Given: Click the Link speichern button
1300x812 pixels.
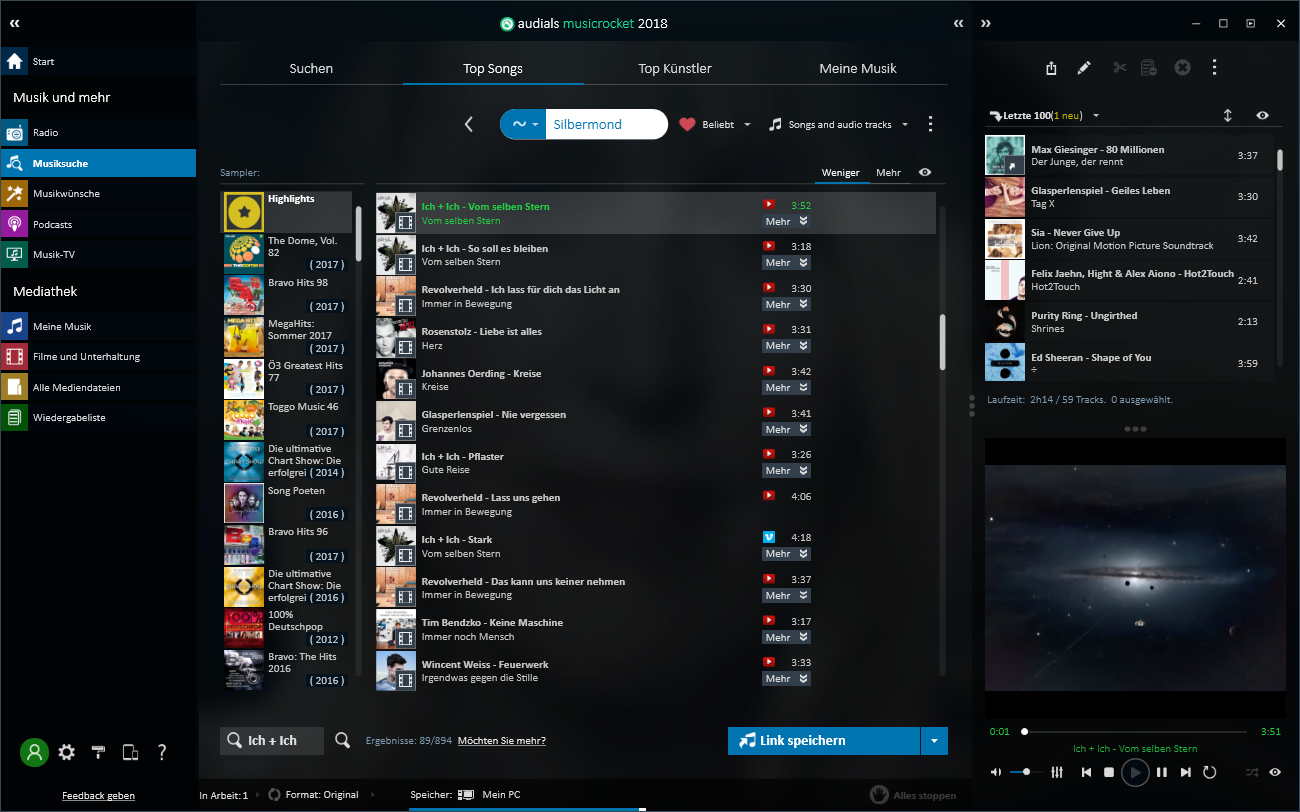Looking at the screenshot, I should [x=824, y=741].
